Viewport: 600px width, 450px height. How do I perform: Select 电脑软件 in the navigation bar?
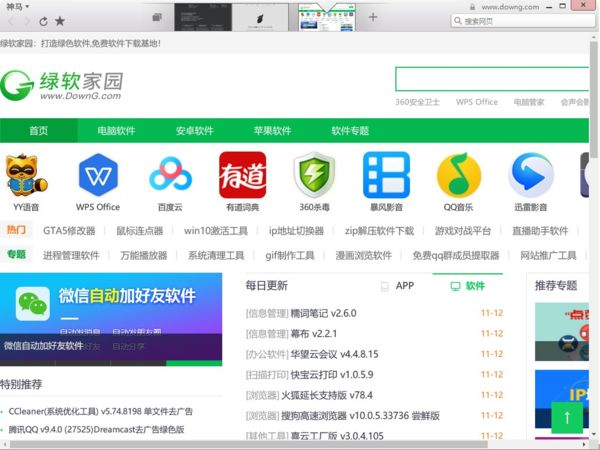[x=116, y=130]
